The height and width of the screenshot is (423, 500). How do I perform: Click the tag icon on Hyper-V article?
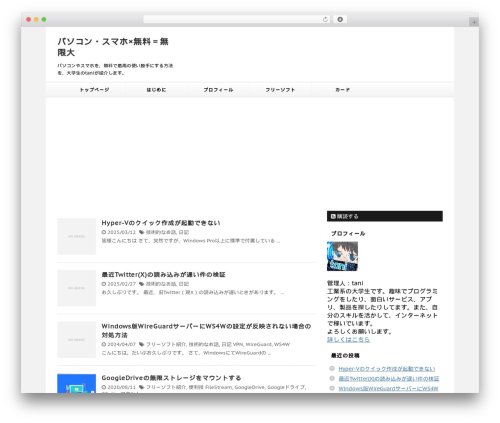pos(142,232)
